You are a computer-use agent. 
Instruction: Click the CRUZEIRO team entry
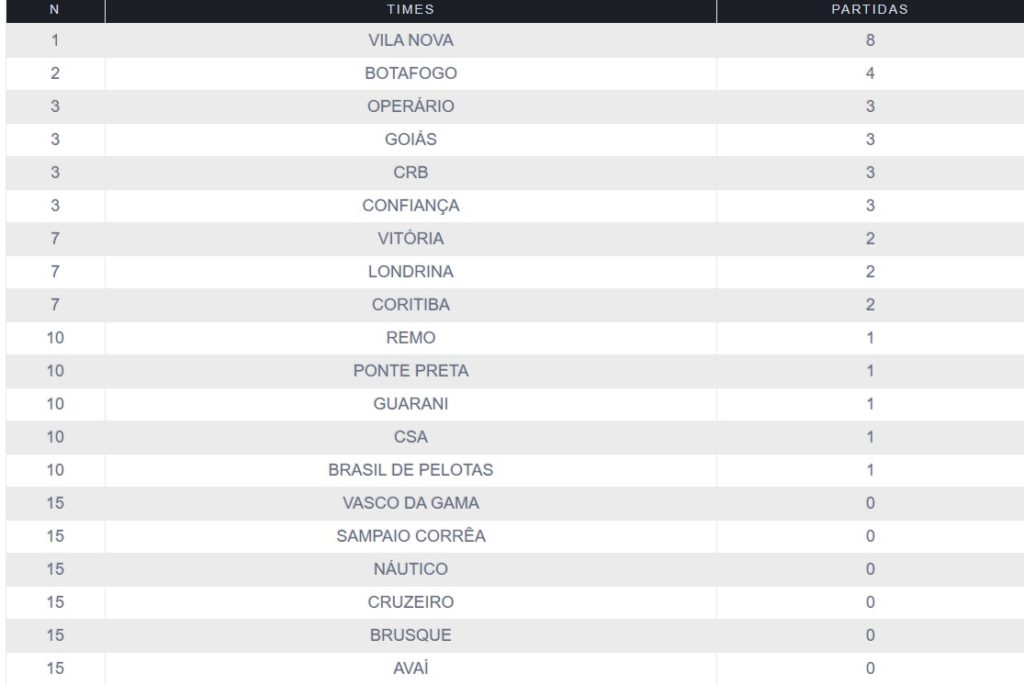click(x=410, y=602)
